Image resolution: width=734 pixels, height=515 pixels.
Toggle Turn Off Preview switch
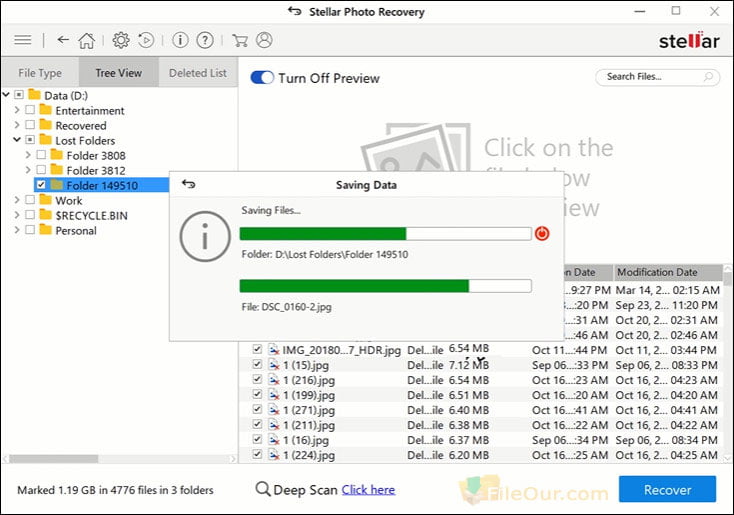[262, 78]
